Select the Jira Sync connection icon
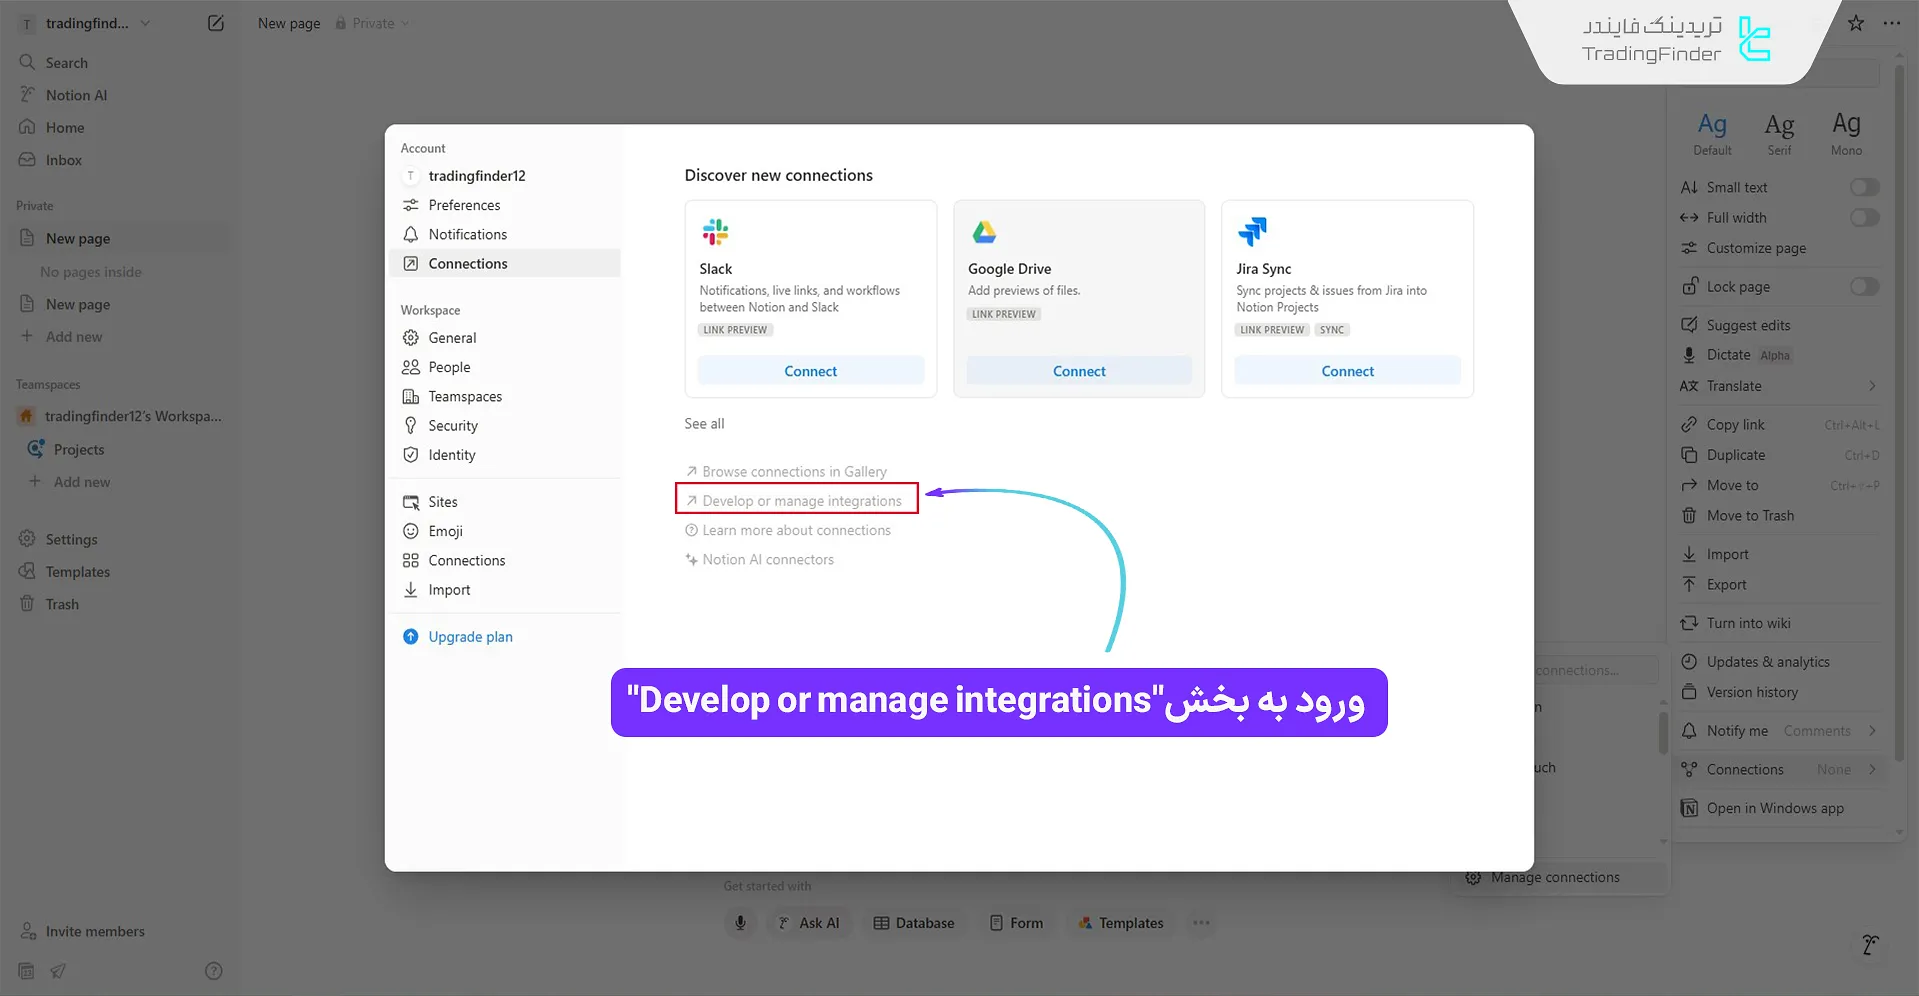This screenshot has width=1919, height=996. pos(1252,231)
